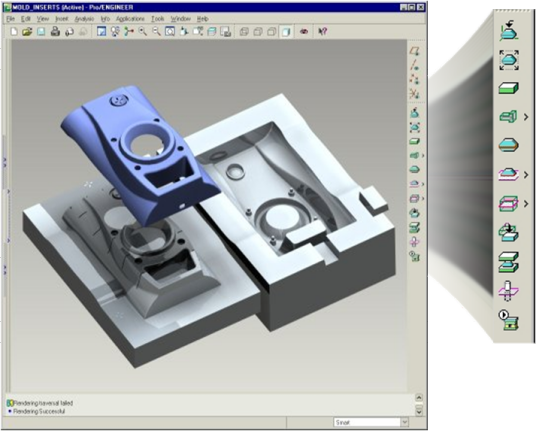The image size is (536, 431).
Task: Send the model as mail attachment
Action: (69, 32)
